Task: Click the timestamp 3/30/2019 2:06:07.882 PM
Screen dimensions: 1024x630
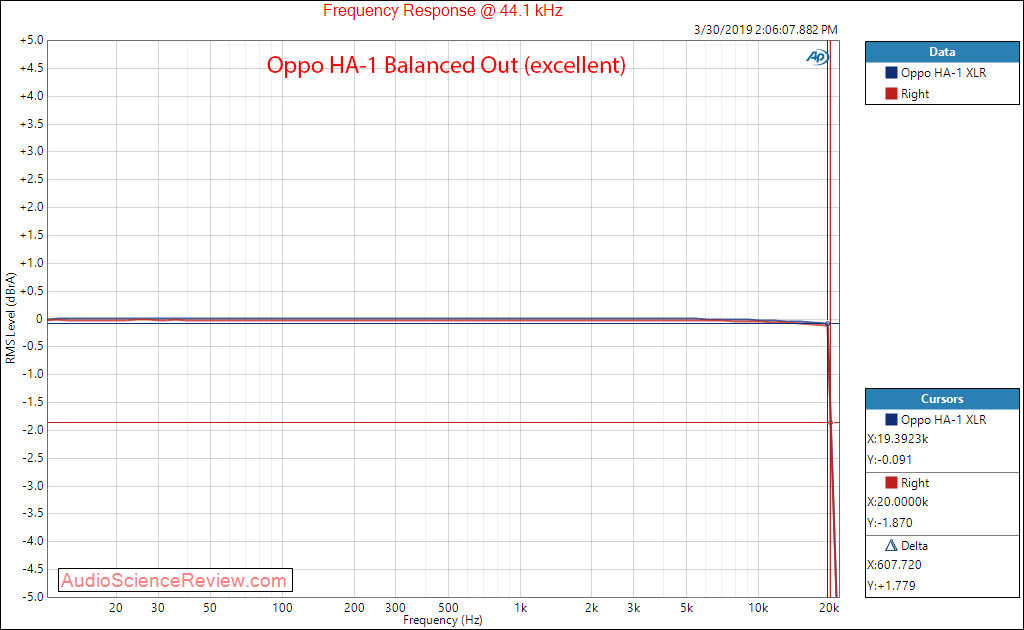Action: (765, 29)
